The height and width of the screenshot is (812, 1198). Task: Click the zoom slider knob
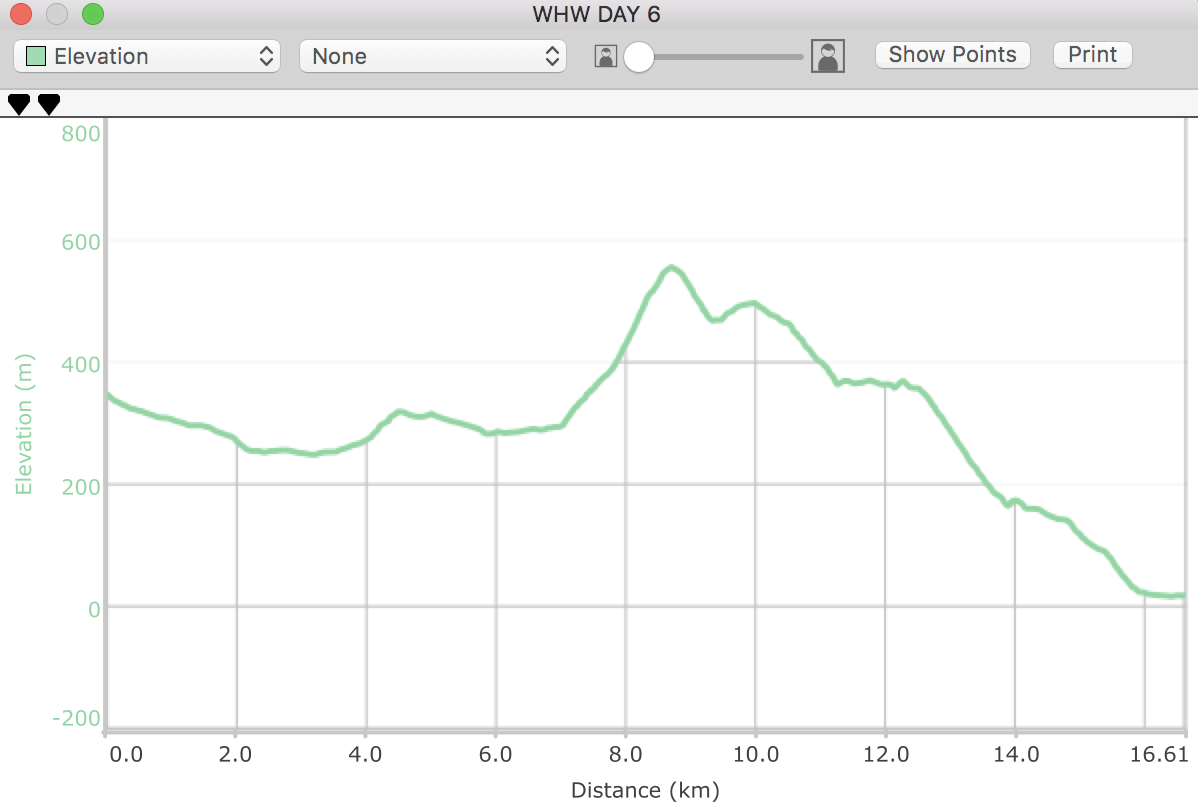point(638,57)
